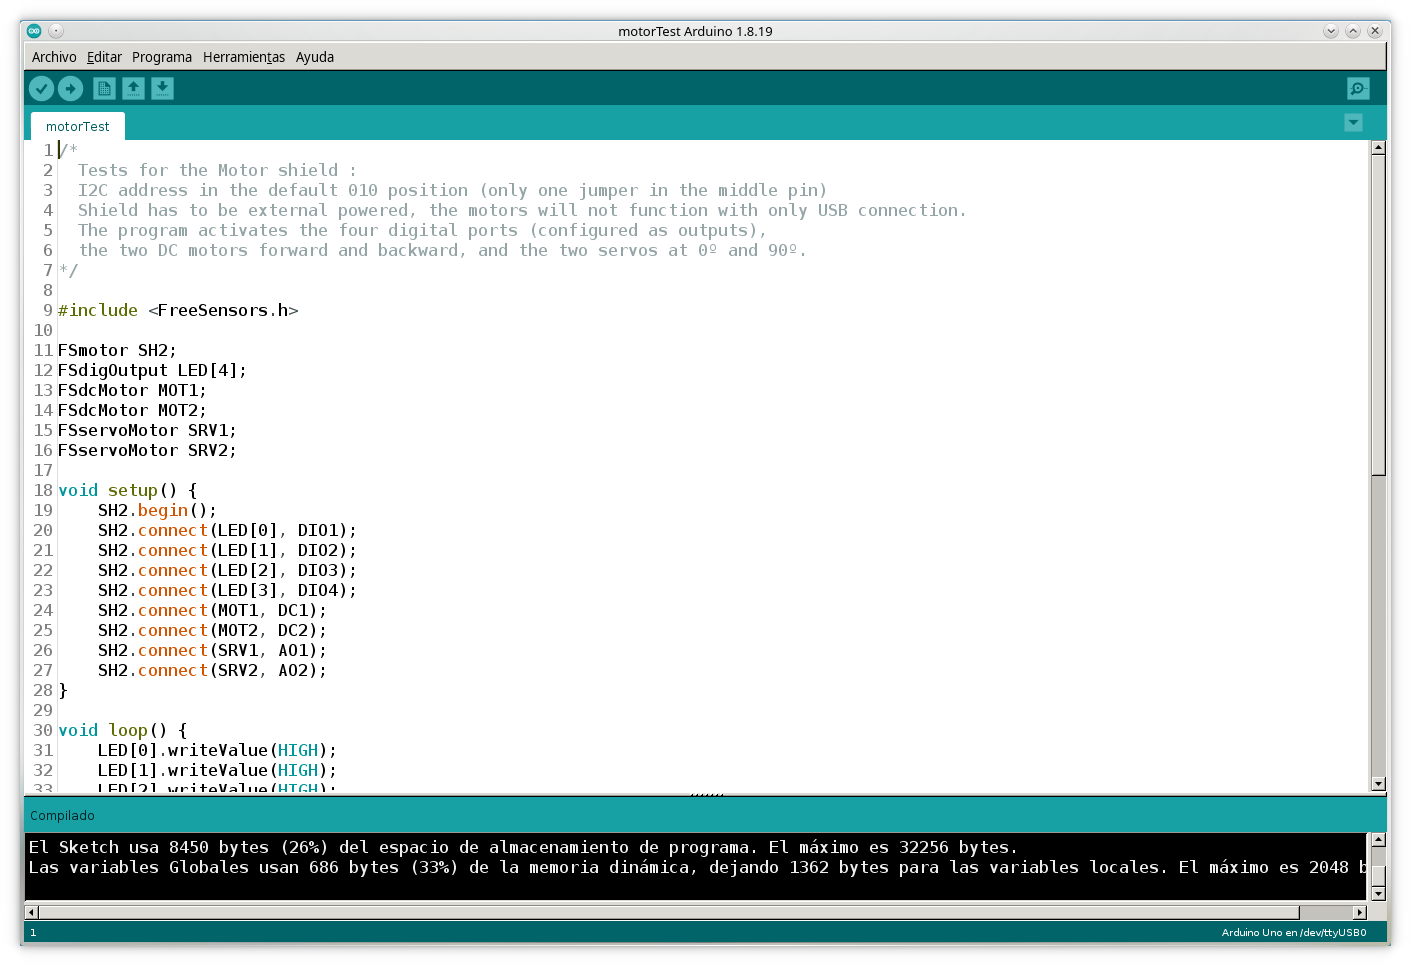Click the 'I2C address' comment line
Viewport: 1411px width, 966px height.
tap(452, 190)
